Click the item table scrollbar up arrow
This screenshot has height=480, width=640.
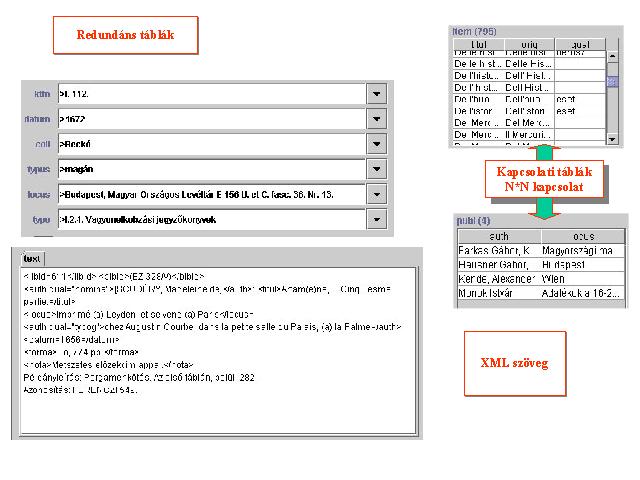point(612,56)
